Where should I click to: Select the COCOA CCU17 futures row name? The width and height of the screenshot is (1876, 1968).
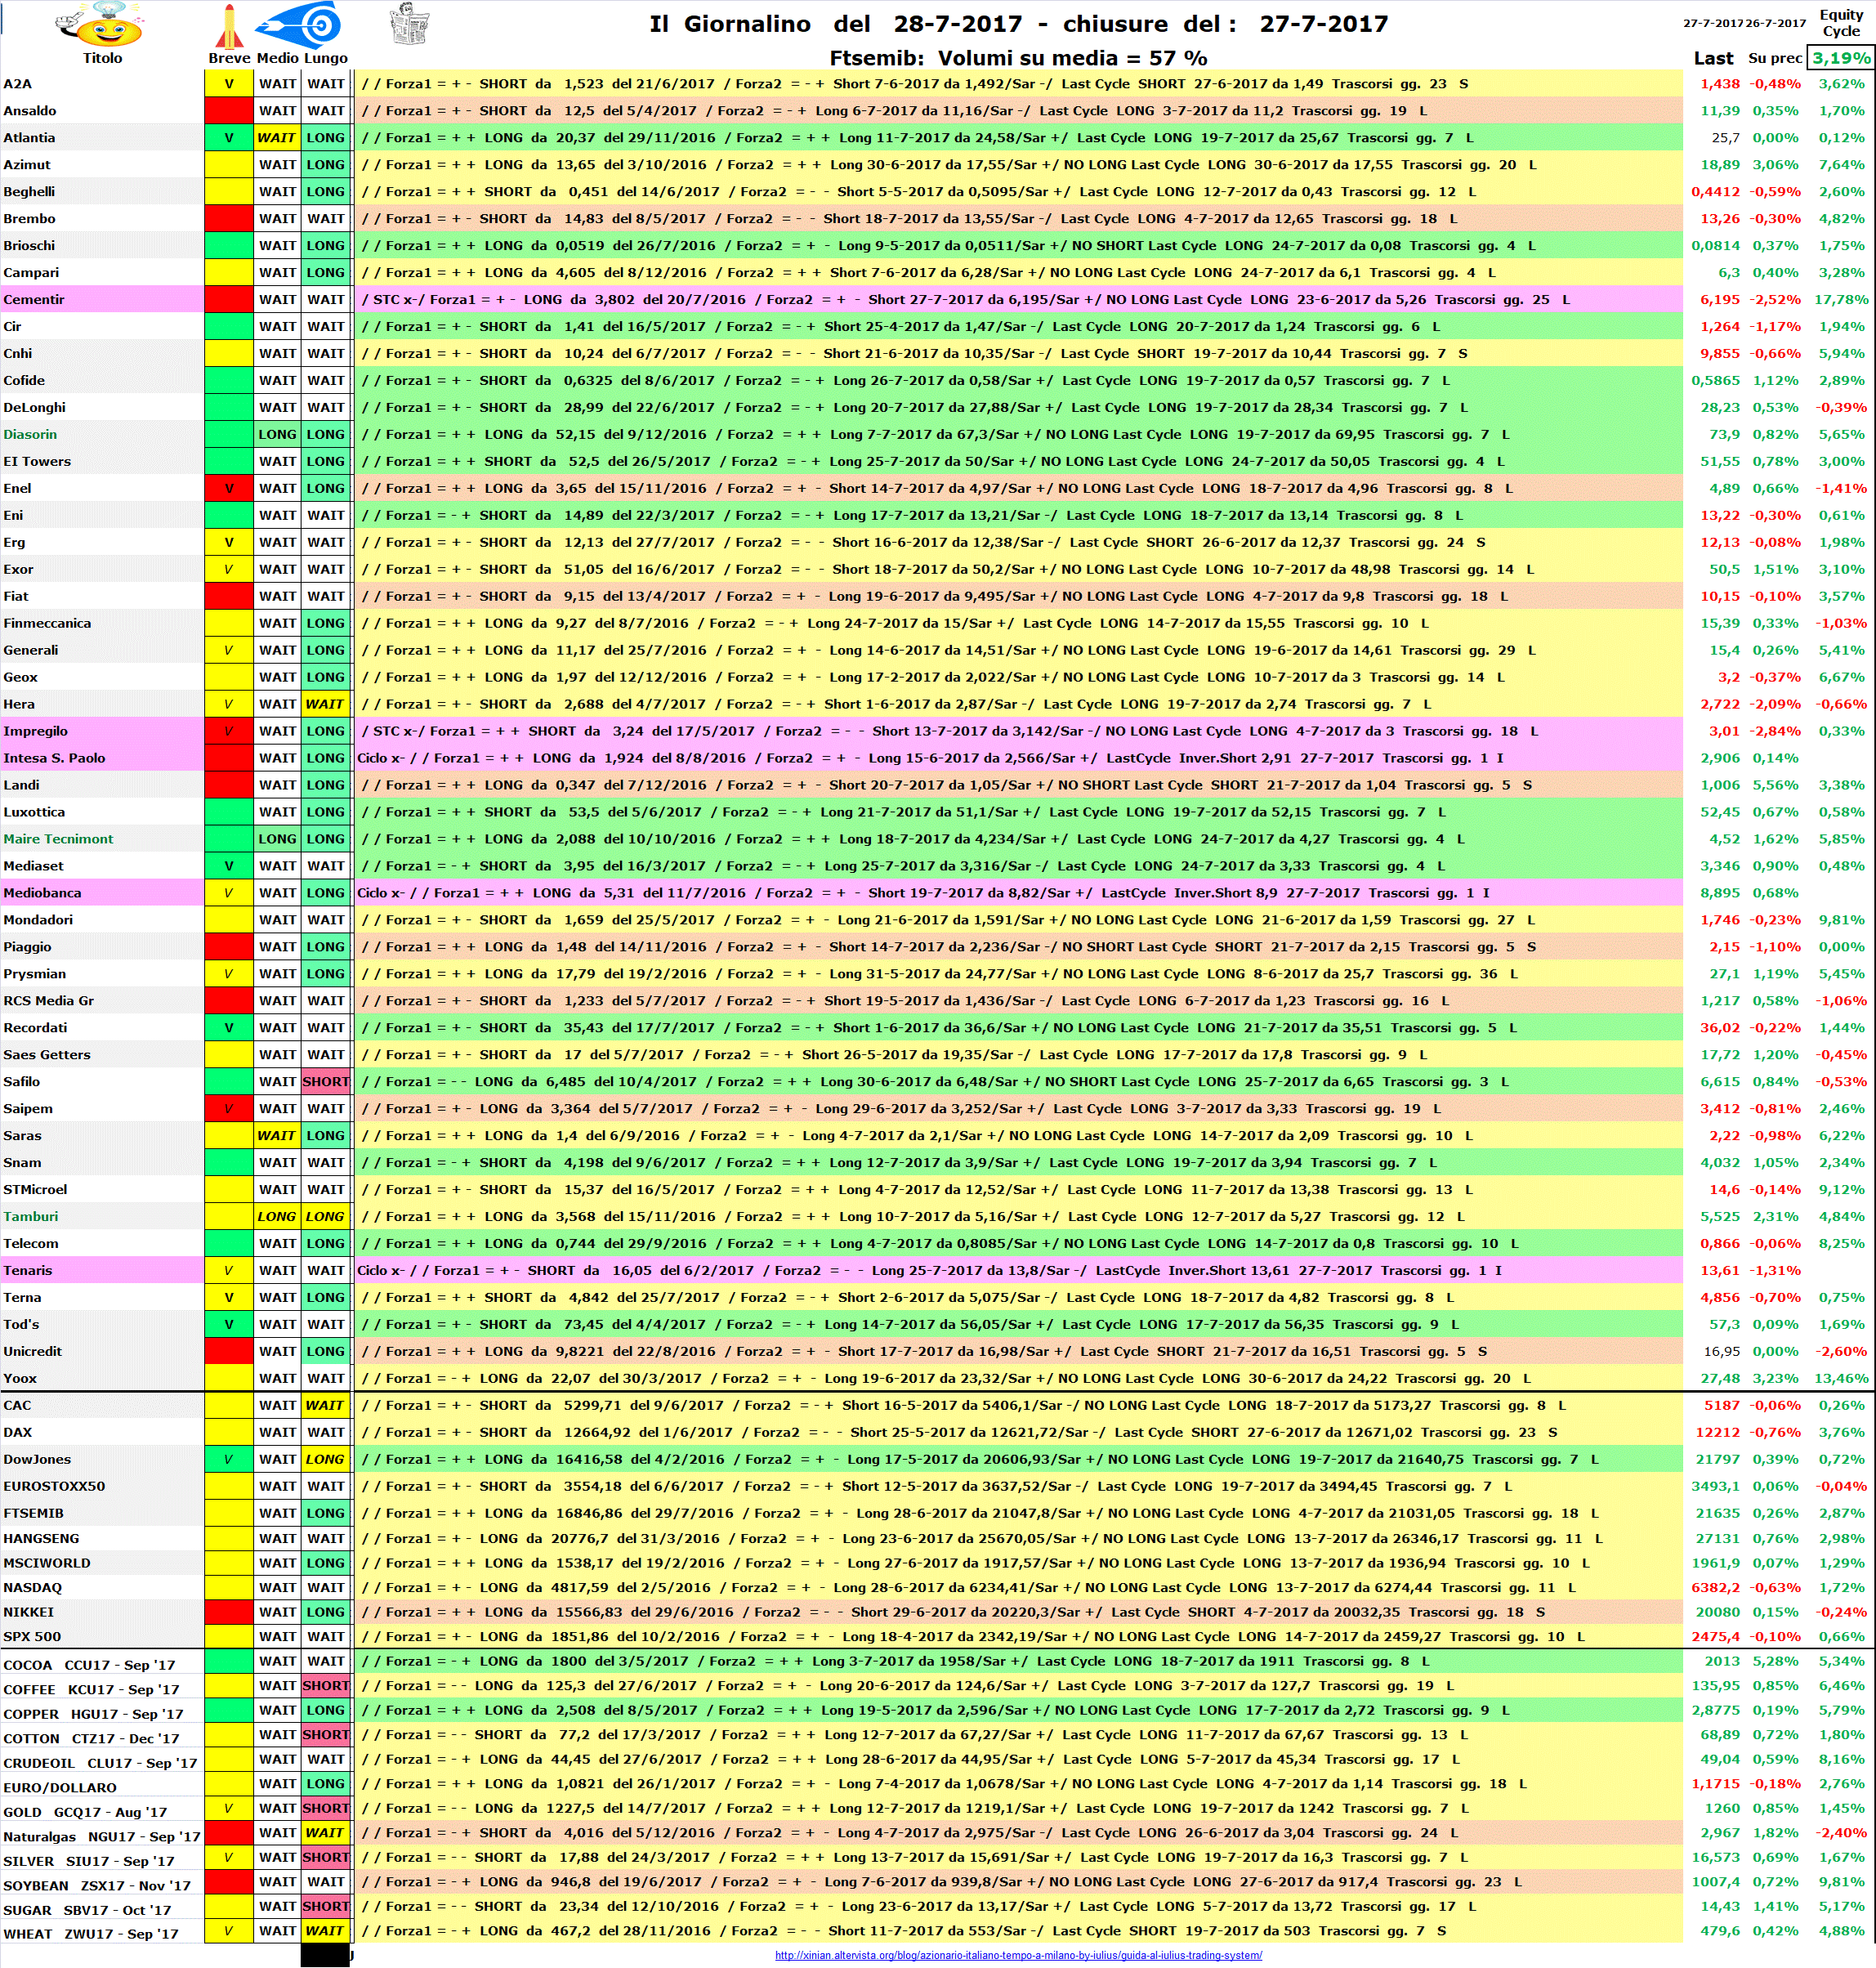[89, 1665]
